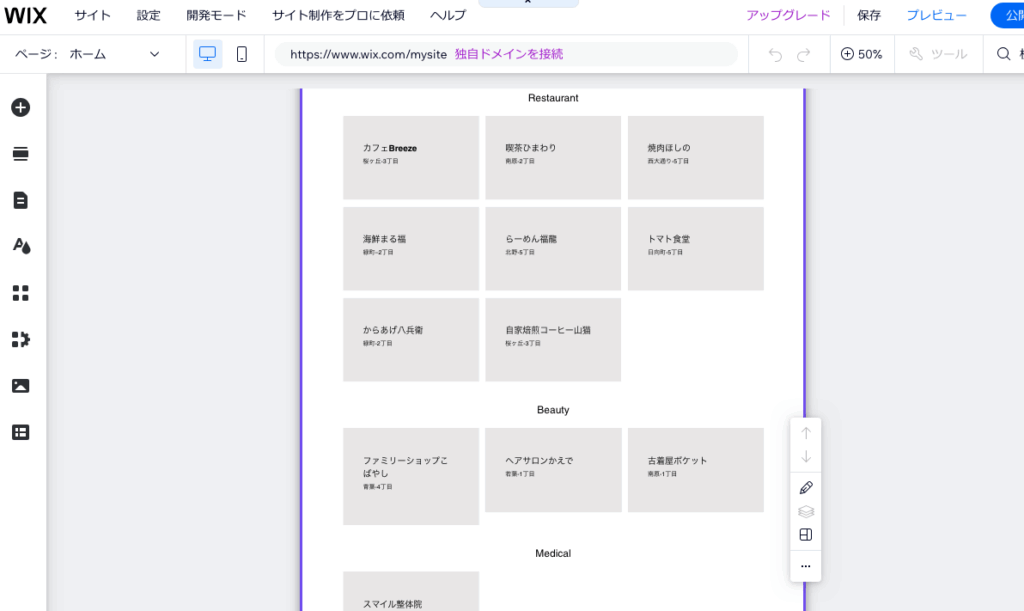Viewport: 1024px width, 611px height.
Task: Open the App Market panel
Action: pos(20,339)
